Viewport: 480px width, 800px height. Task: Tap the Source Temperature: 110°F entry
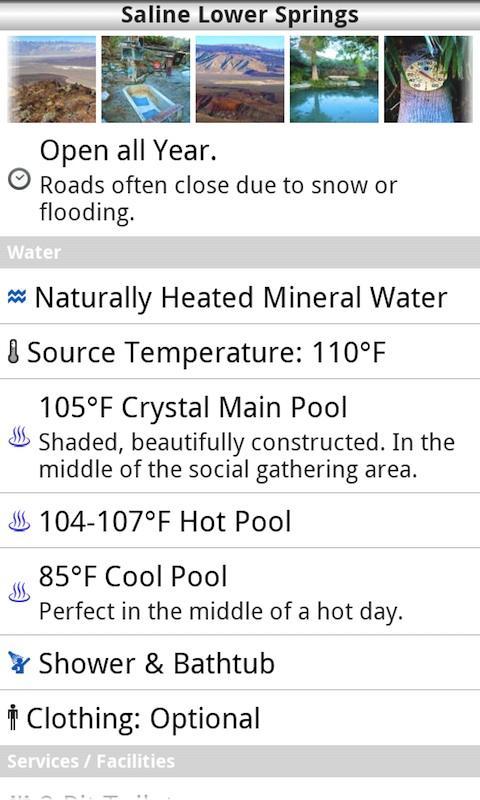click(x=240, y=352)
